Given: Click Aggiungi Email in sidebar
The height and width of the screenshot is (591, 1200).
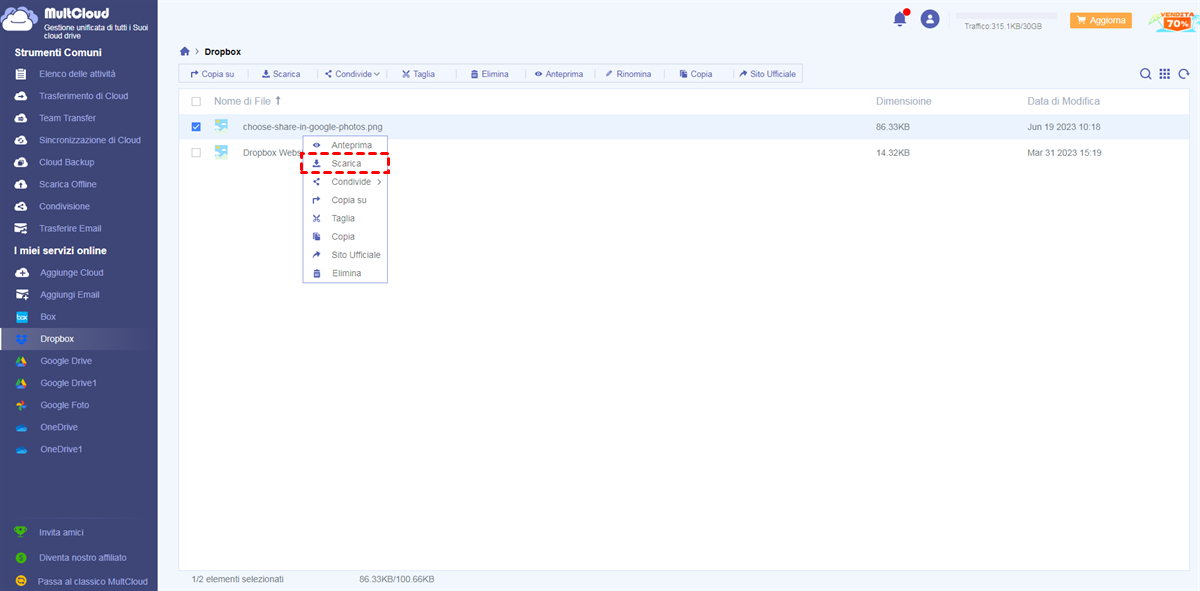Looking at the screenshot, I should pyautogui.click(x=70, y=295).
